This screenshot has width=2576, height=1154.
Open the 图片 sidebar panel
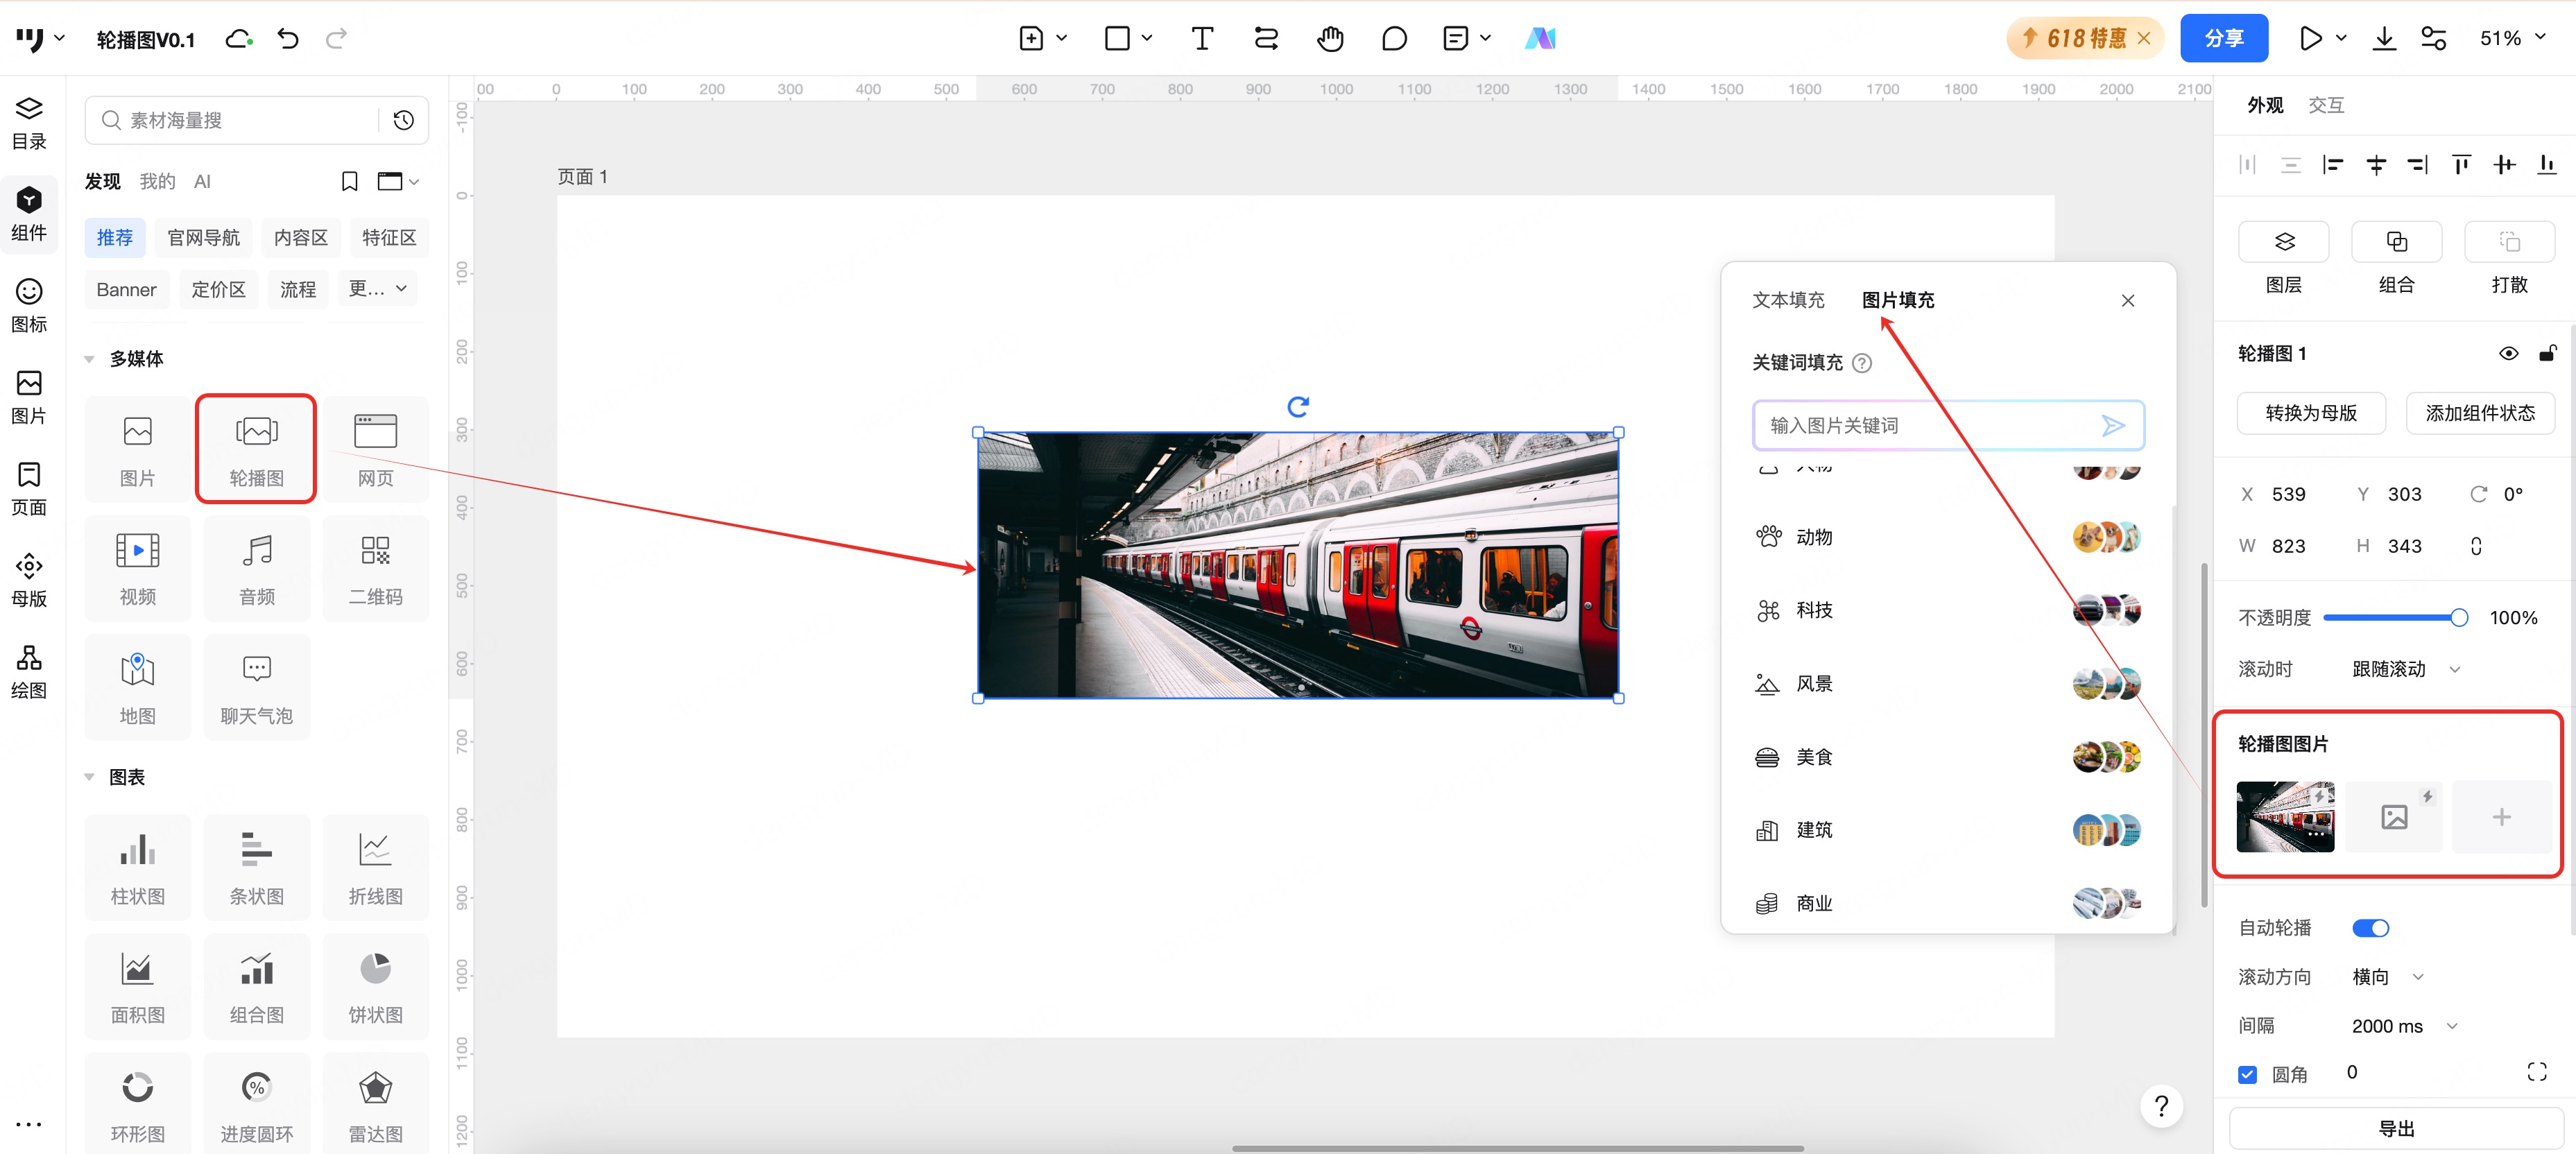click(29, 397)
